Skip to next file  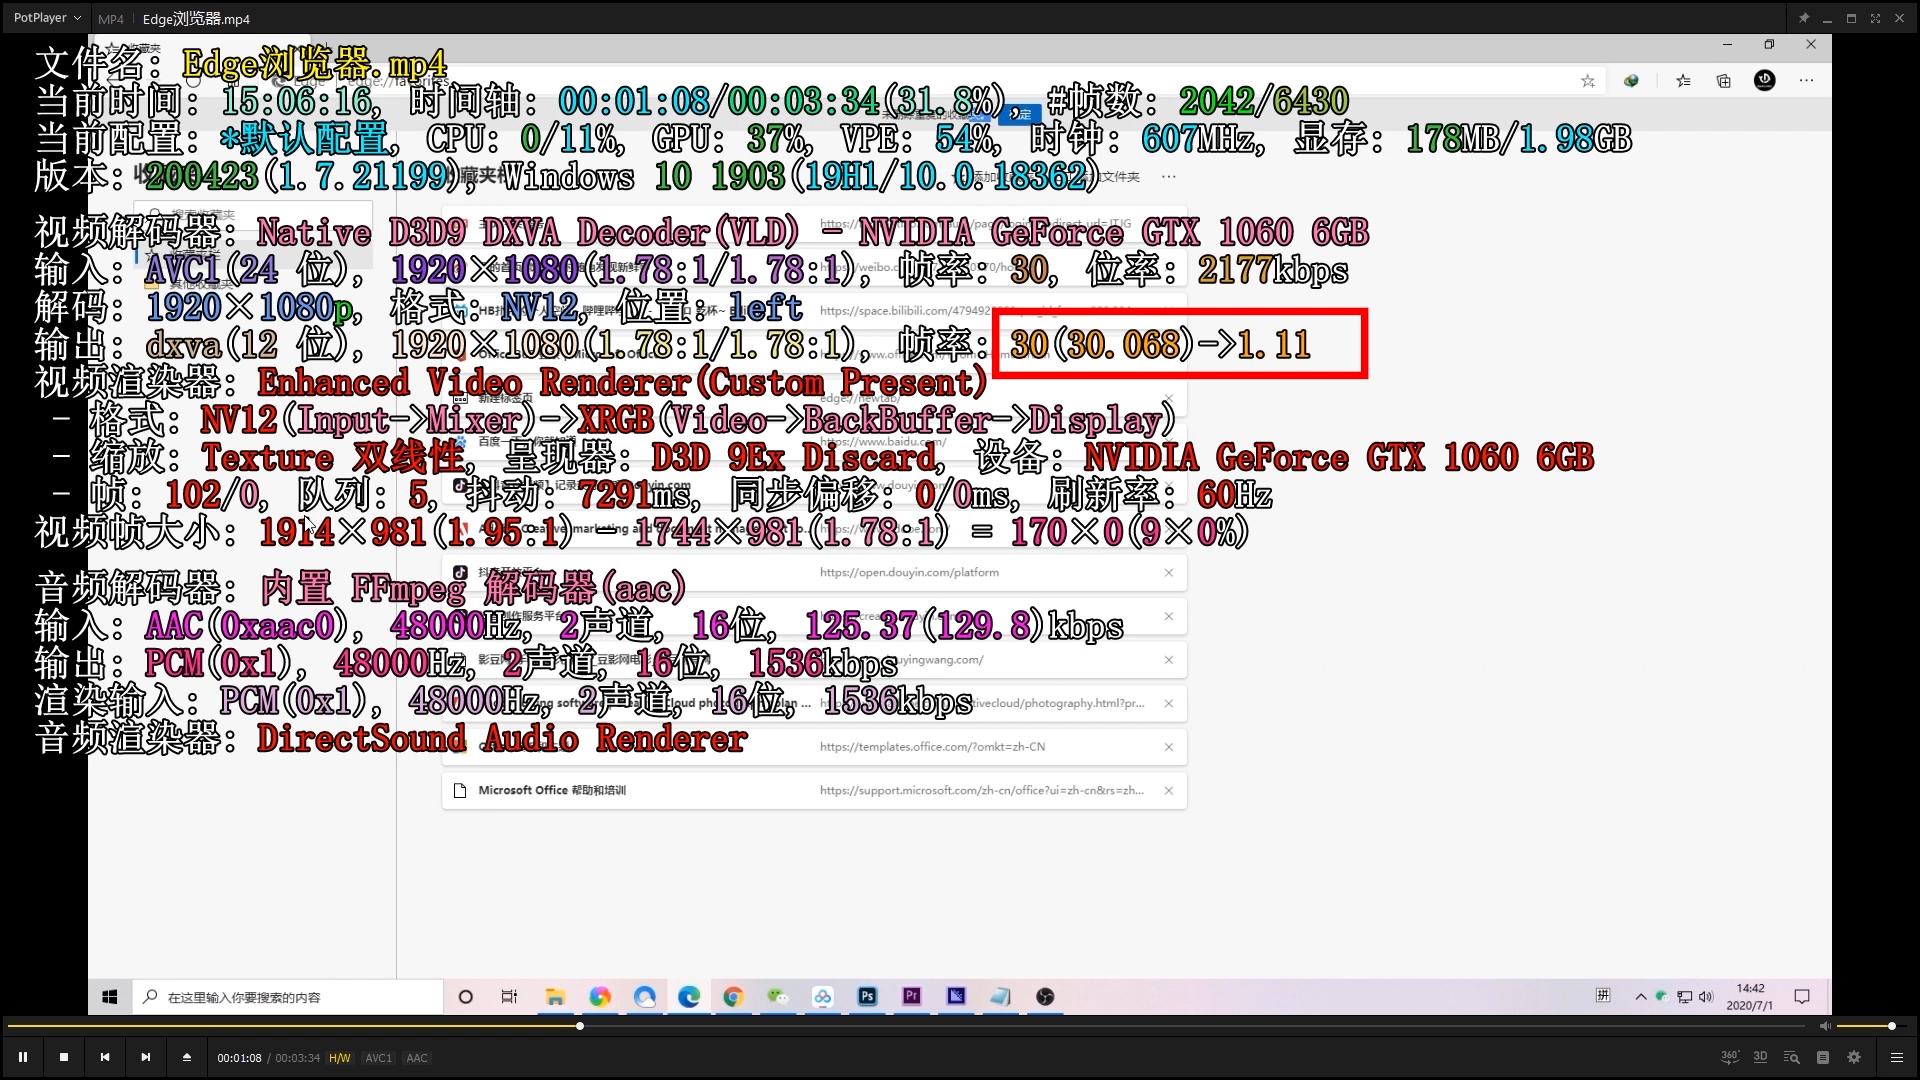(x=146, y=1057)
